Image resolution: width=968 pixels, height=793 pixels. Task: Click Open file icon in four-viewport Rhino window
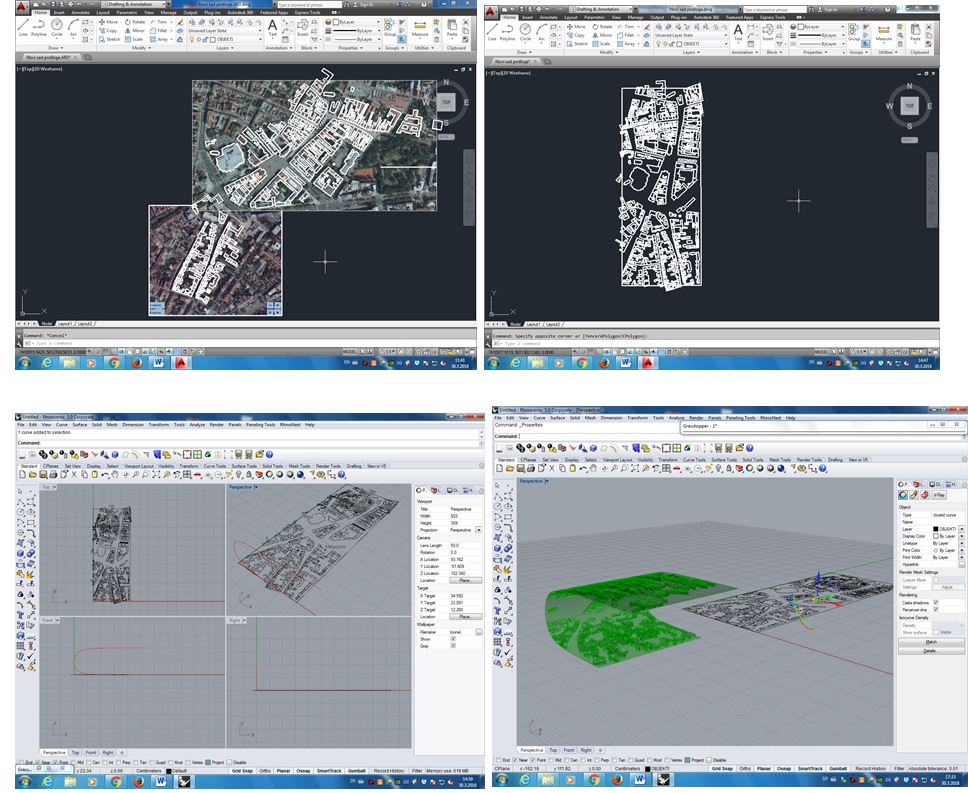pyautogui.click(x=33, y=475)
